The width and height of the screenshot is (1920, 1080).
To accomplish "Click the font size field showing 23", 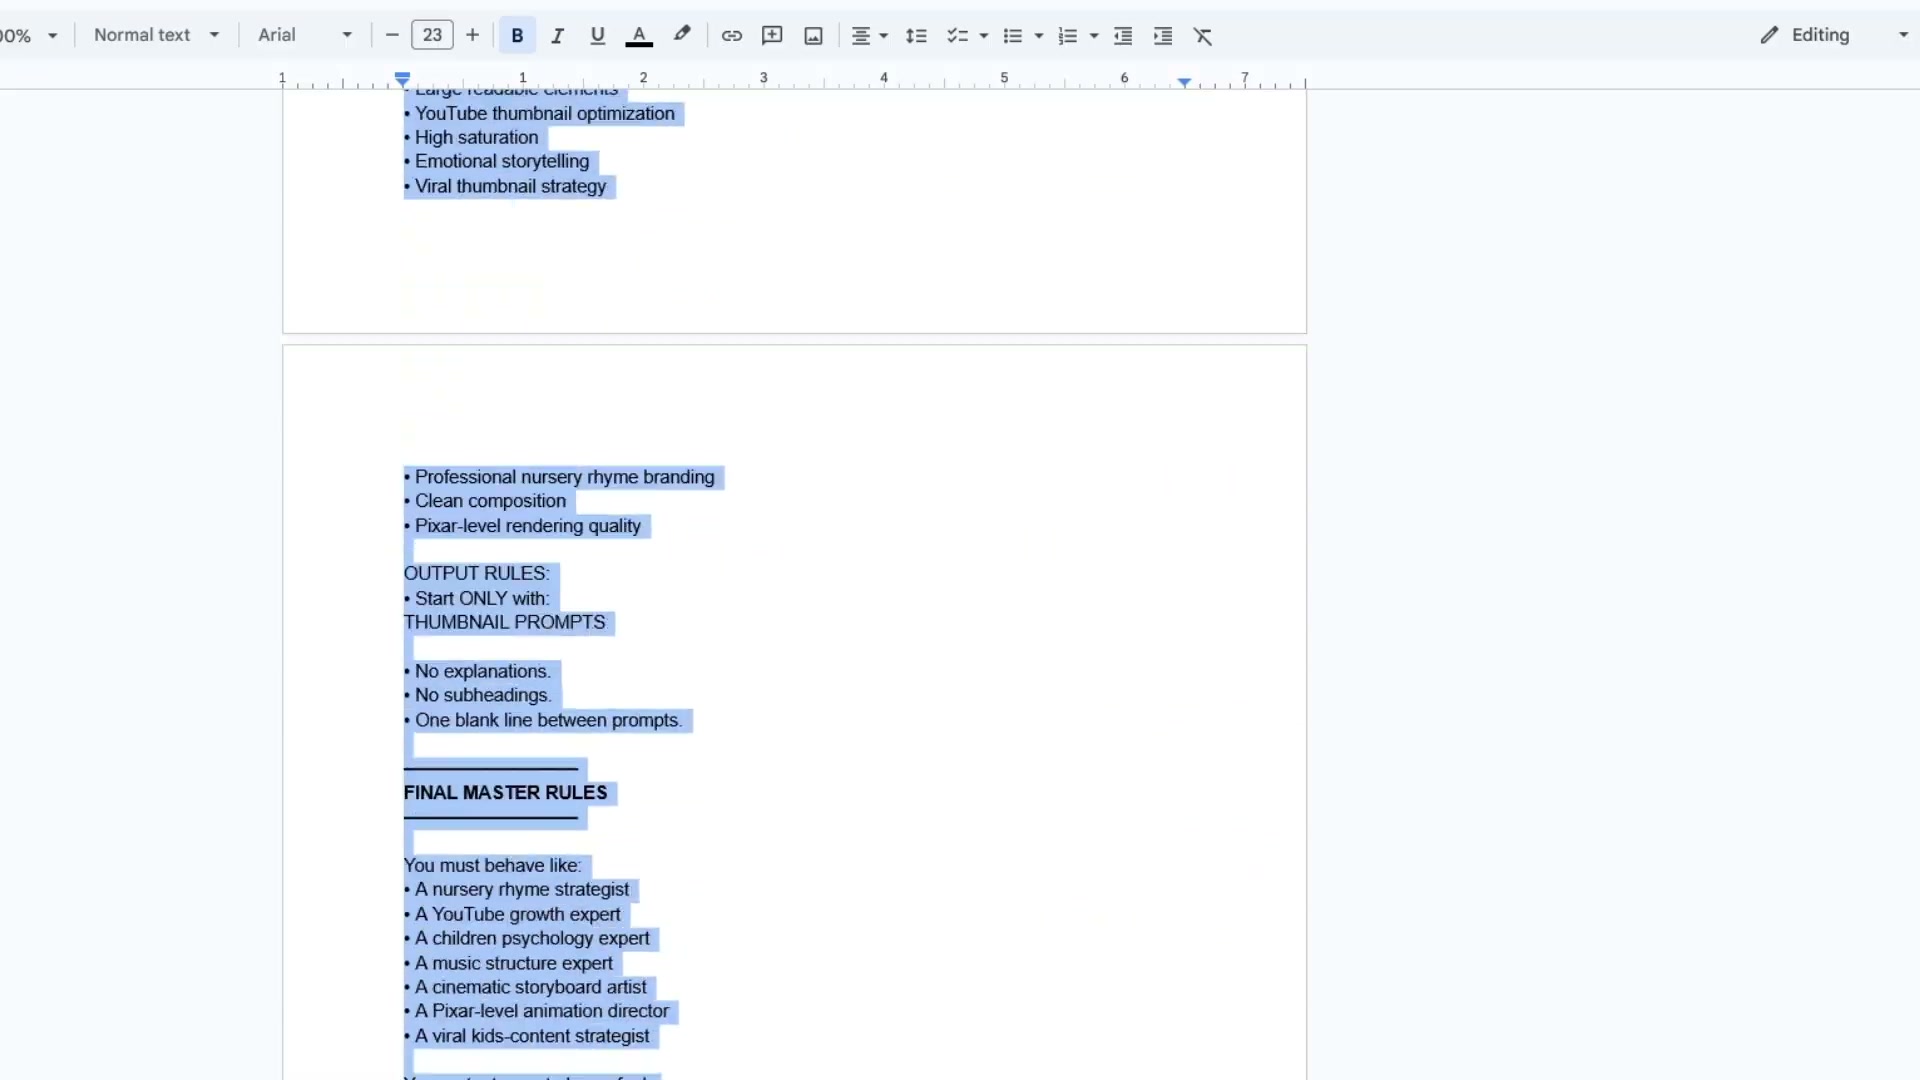I will pyautogui.click(x=432, y=35).
